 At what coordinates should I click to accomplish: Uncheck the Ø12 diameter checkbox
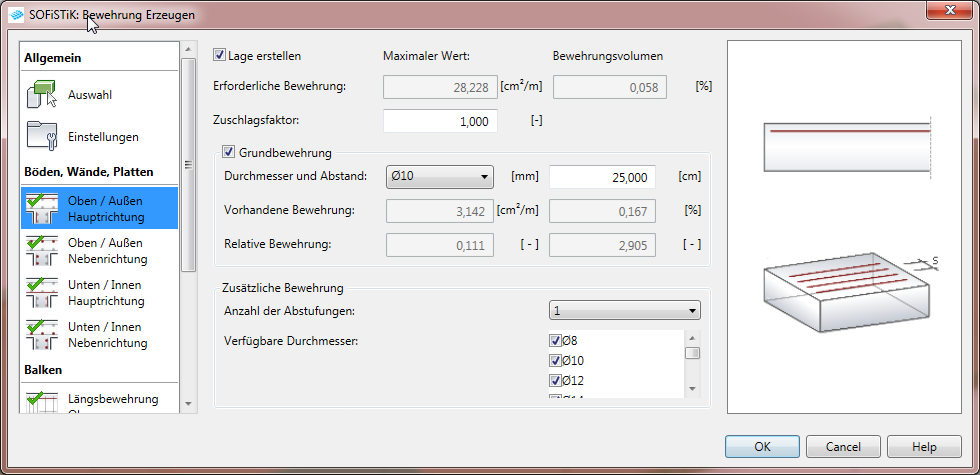click(556, 380)
